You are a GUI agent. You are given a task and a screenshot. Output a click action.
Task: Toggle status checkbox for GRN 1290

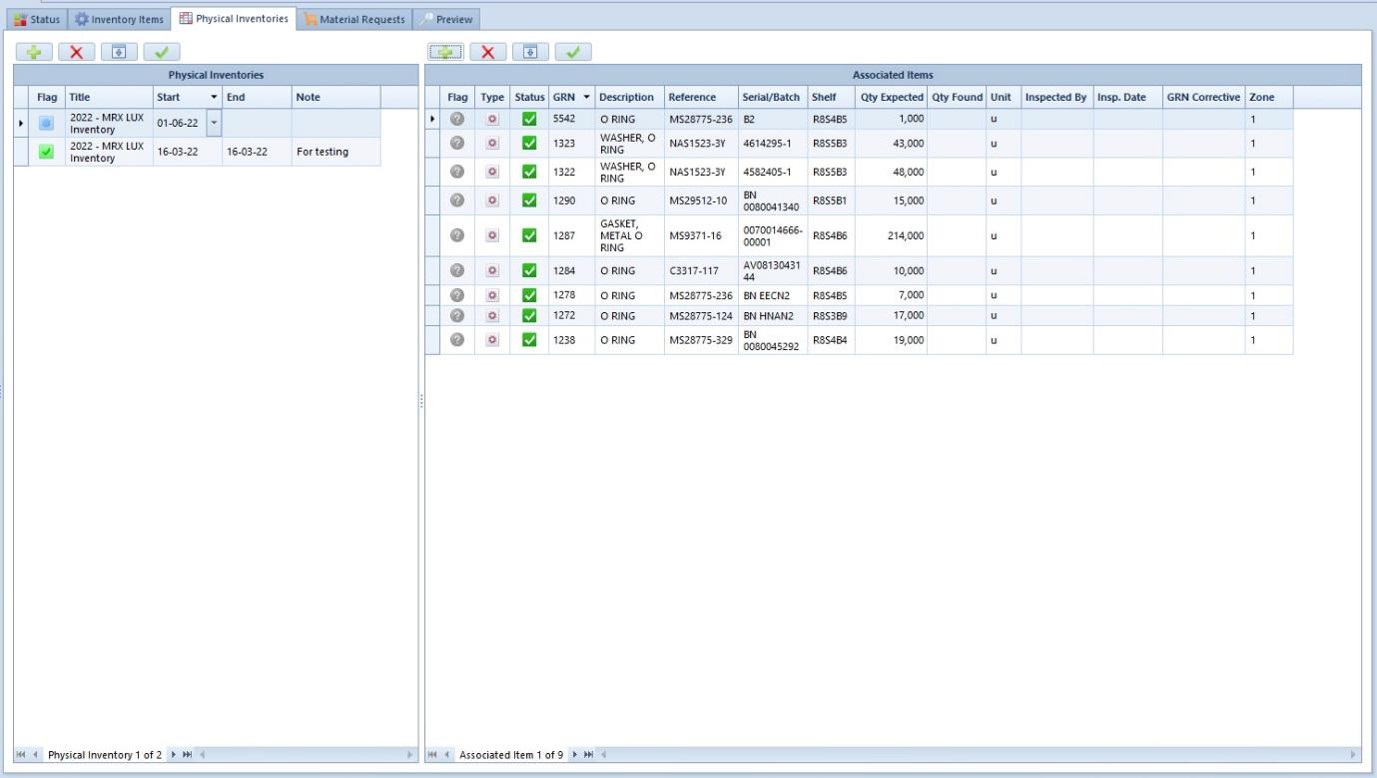click(x=529, y=200)
